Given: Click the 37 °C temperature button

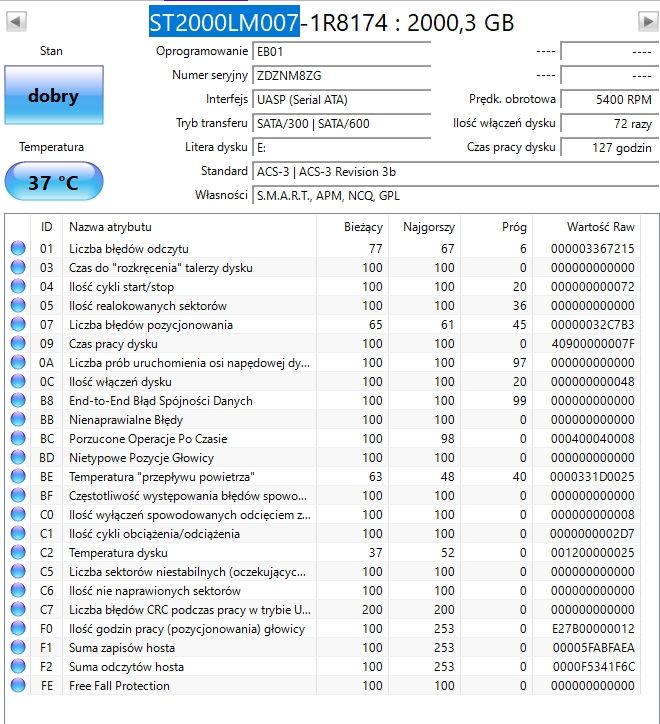Looking at the screenshot, I should (54, 181).
